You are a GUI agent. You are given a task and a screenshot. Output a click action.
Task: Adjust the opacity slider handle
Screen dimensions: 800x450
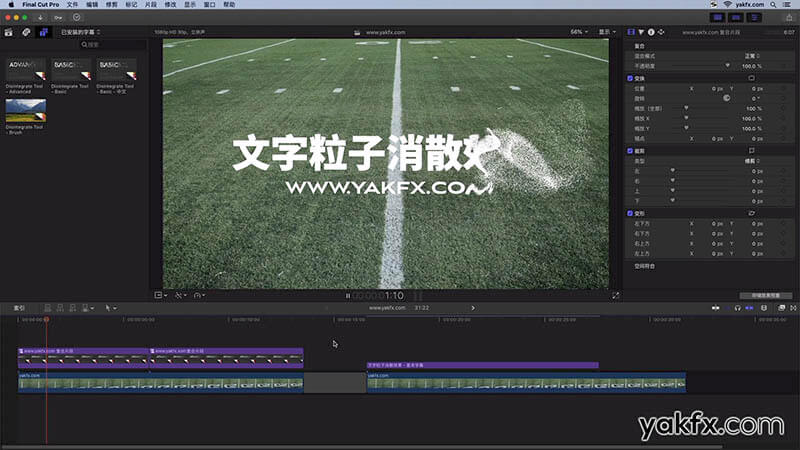728,65
